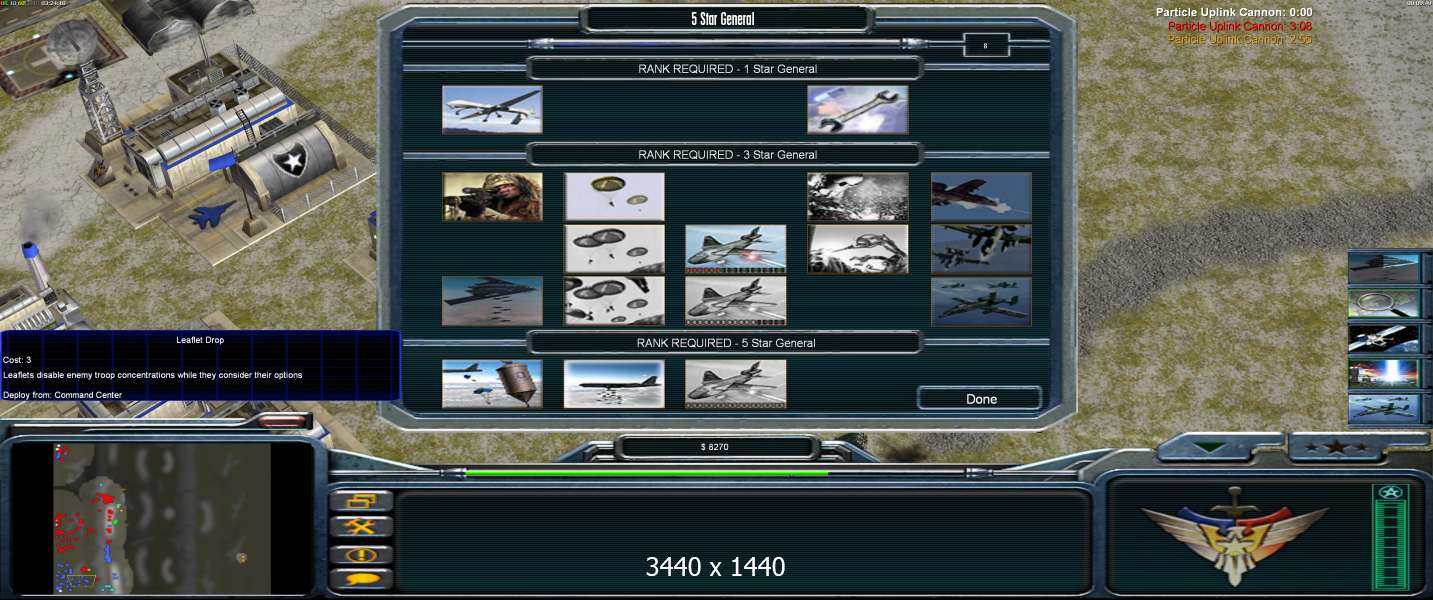Pick the grayscale Paradrop icon crowded with parachutes

(x=614, y=301)
